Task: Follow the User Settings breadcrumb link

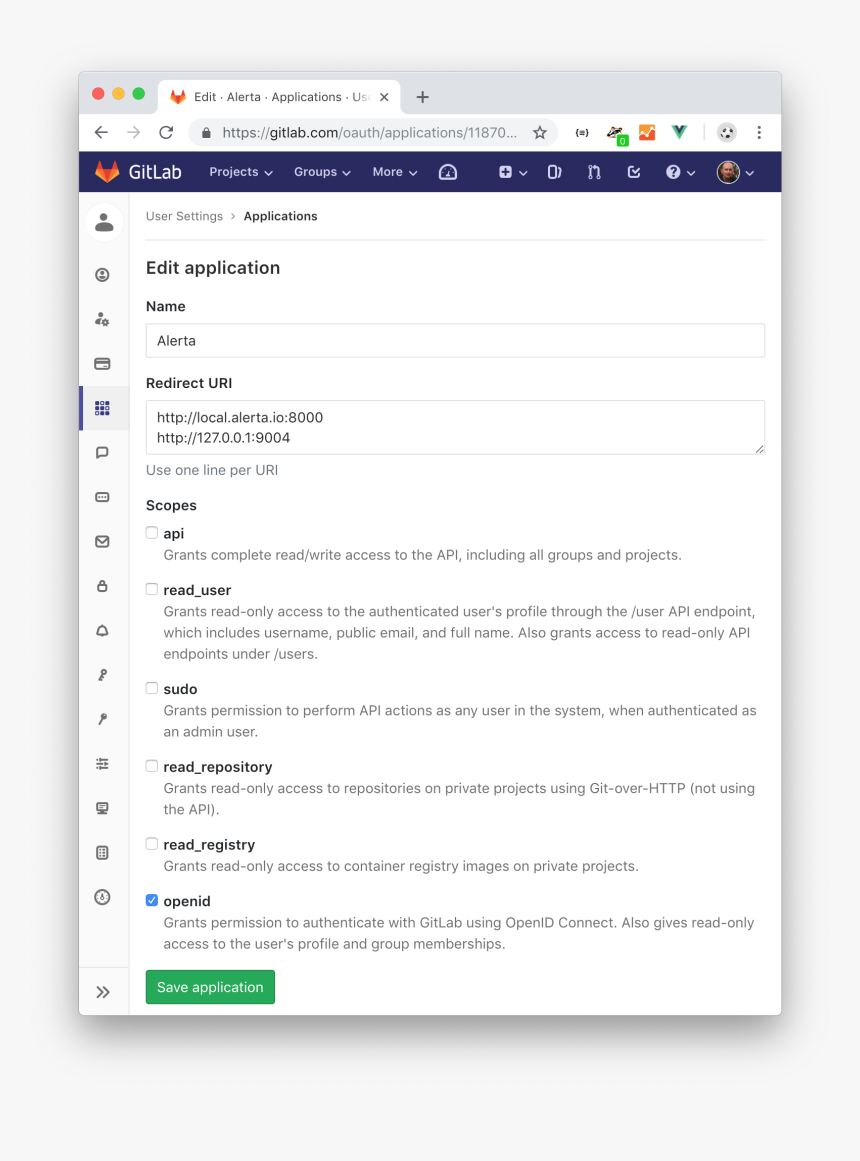Action: click(x=184, y=216)
